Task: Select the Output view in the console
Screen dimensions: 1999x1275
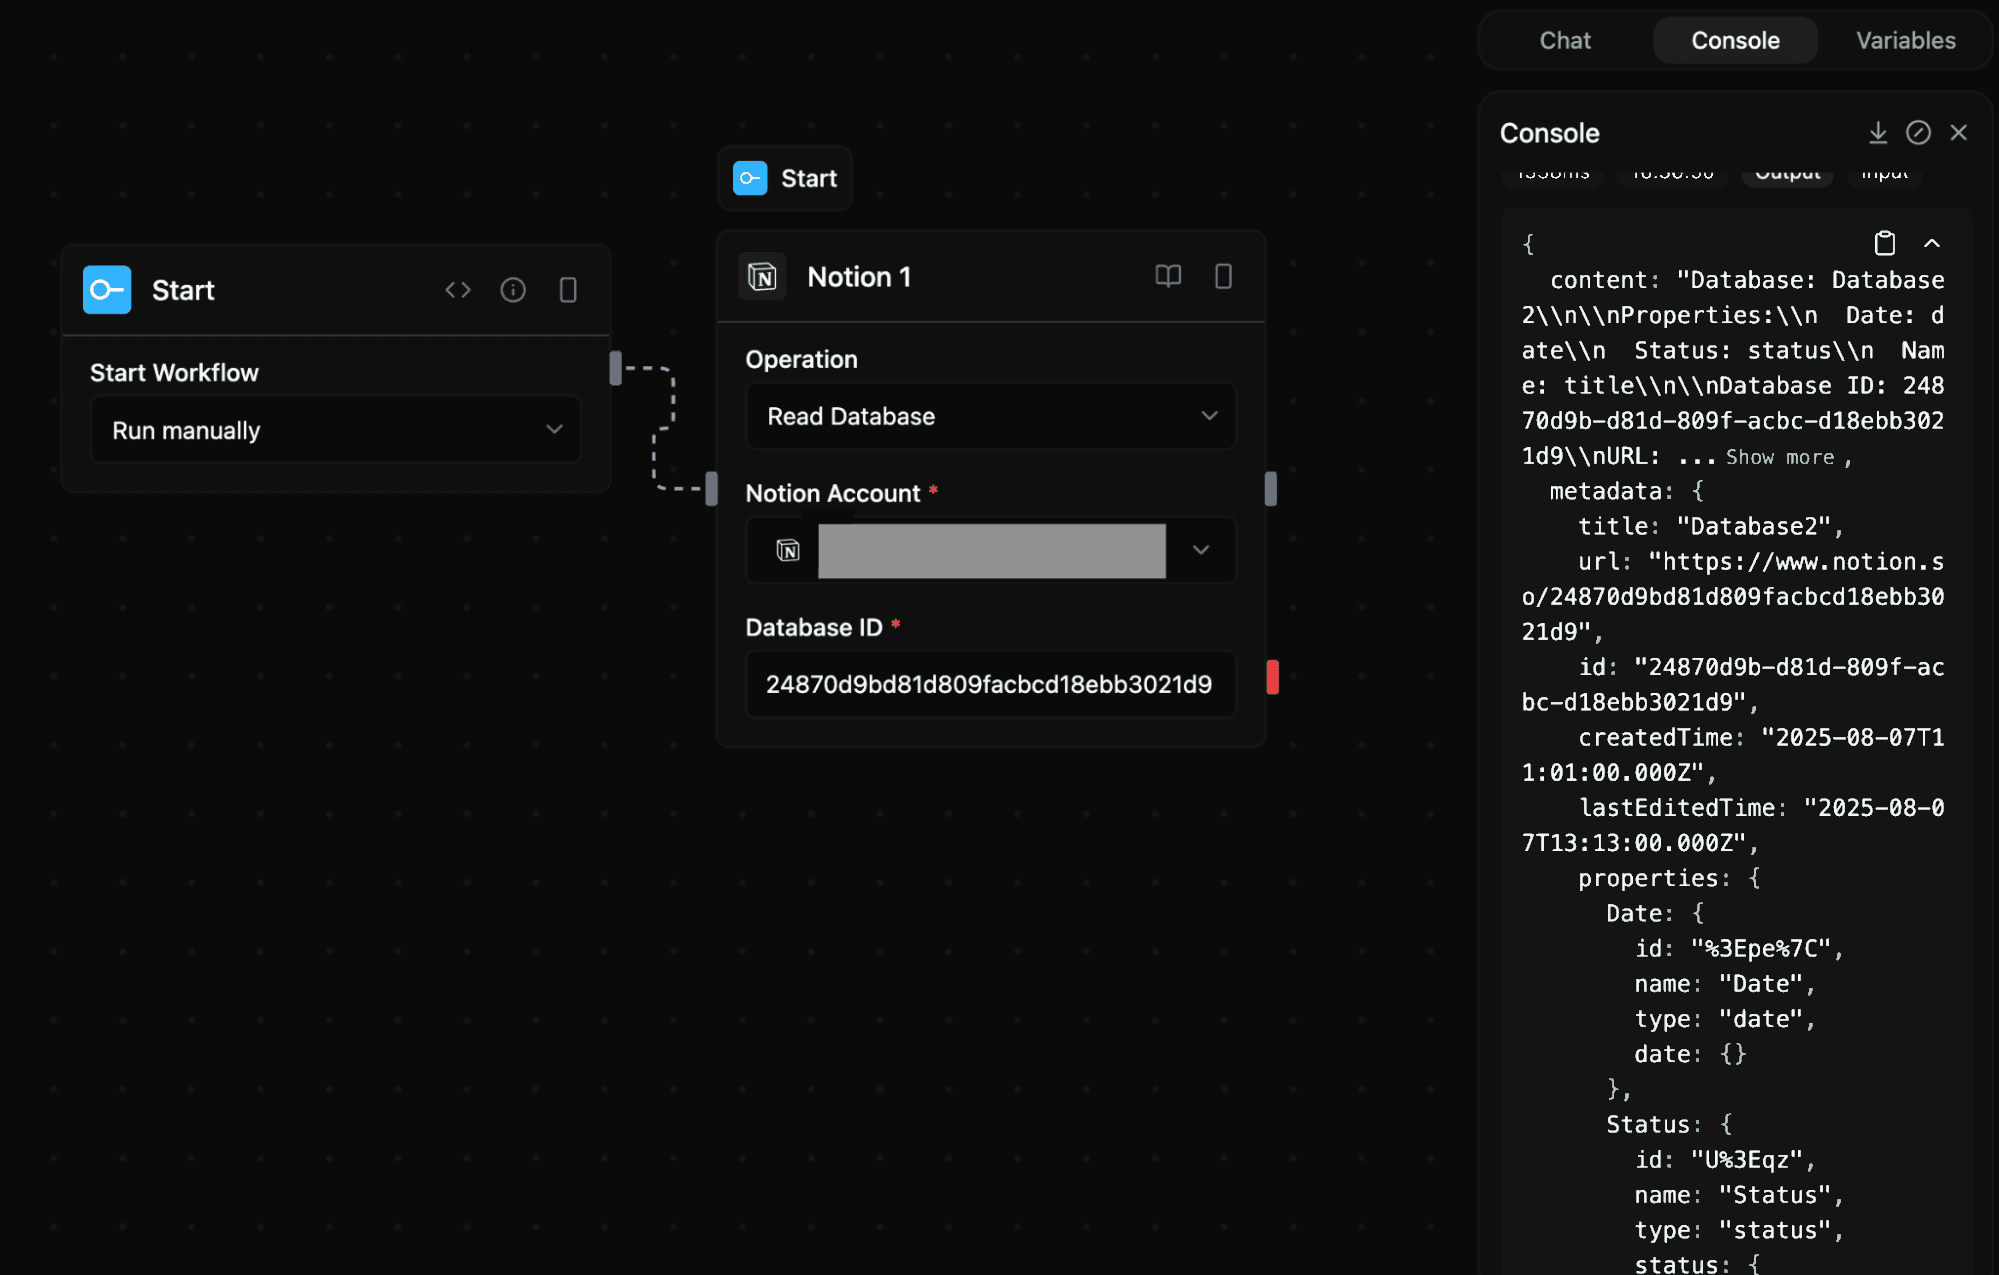Action: [x=1787, y=172]
